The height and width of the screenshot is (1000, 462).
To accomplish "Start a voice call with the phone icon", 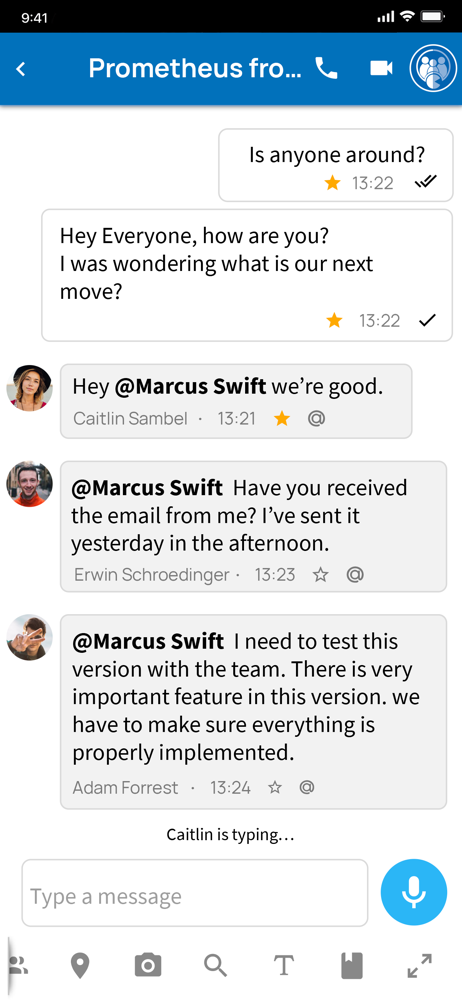I will pyautogui.click(x=327, y=68).
